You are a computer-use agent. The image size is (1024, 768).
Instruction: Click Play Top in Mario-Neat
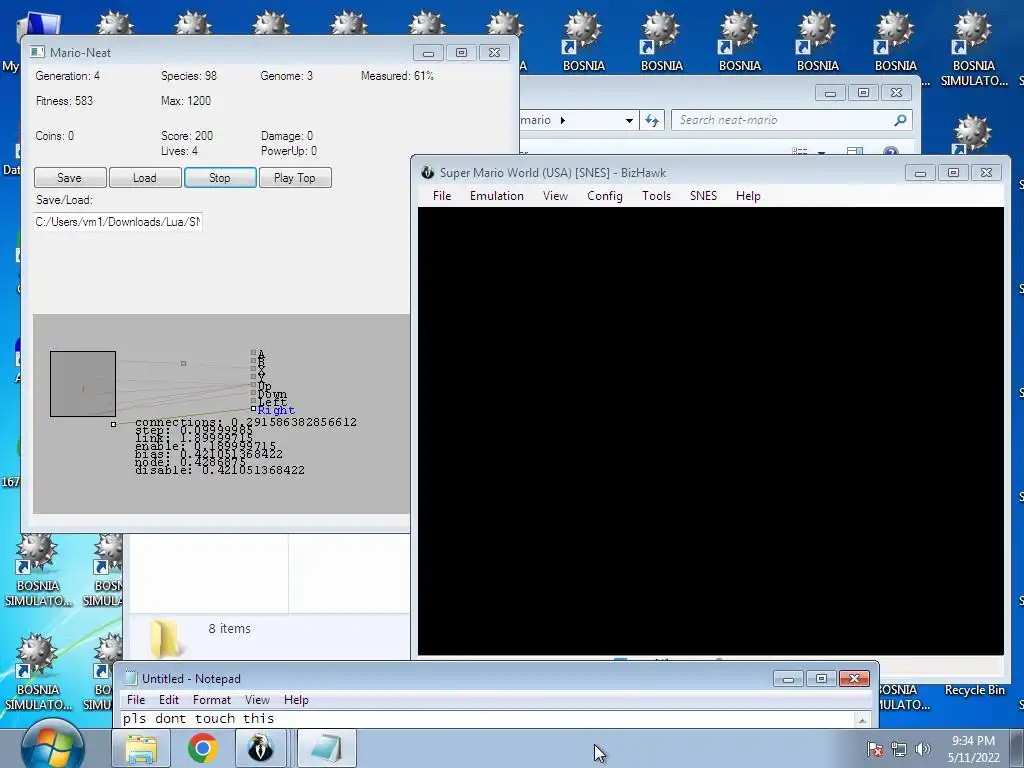[x=295, y=178]
